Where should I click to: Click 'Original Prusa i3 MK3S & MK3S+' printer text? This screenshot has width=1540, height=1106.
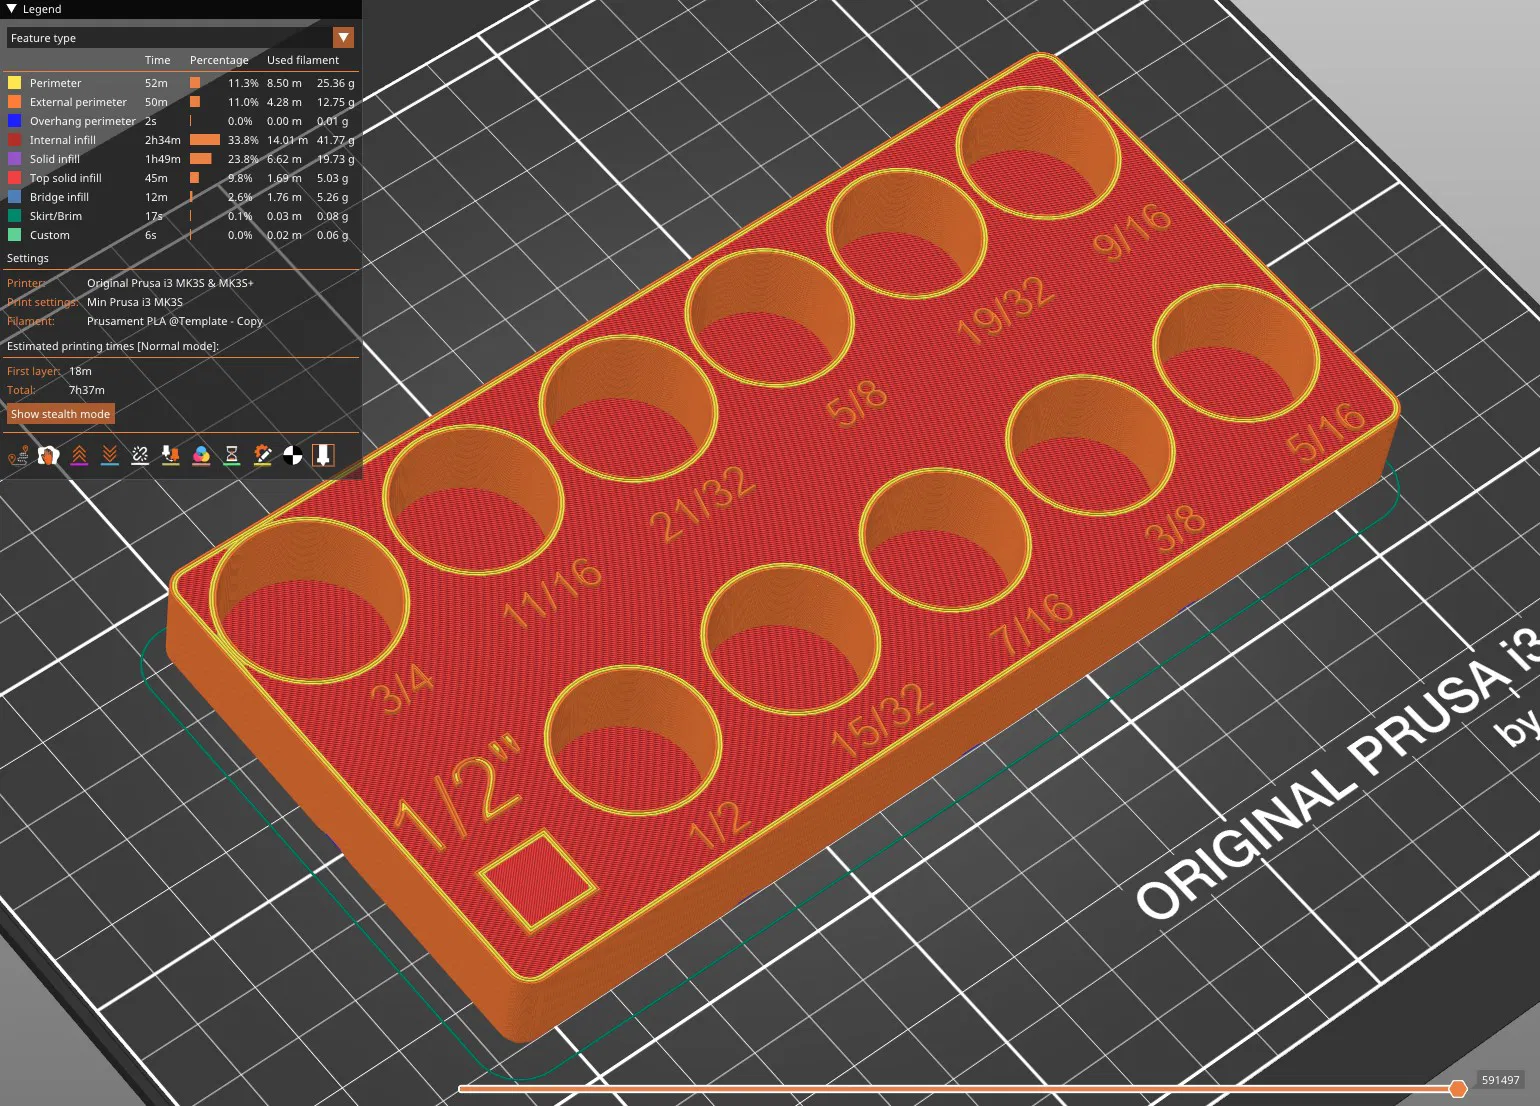[170, 283]
